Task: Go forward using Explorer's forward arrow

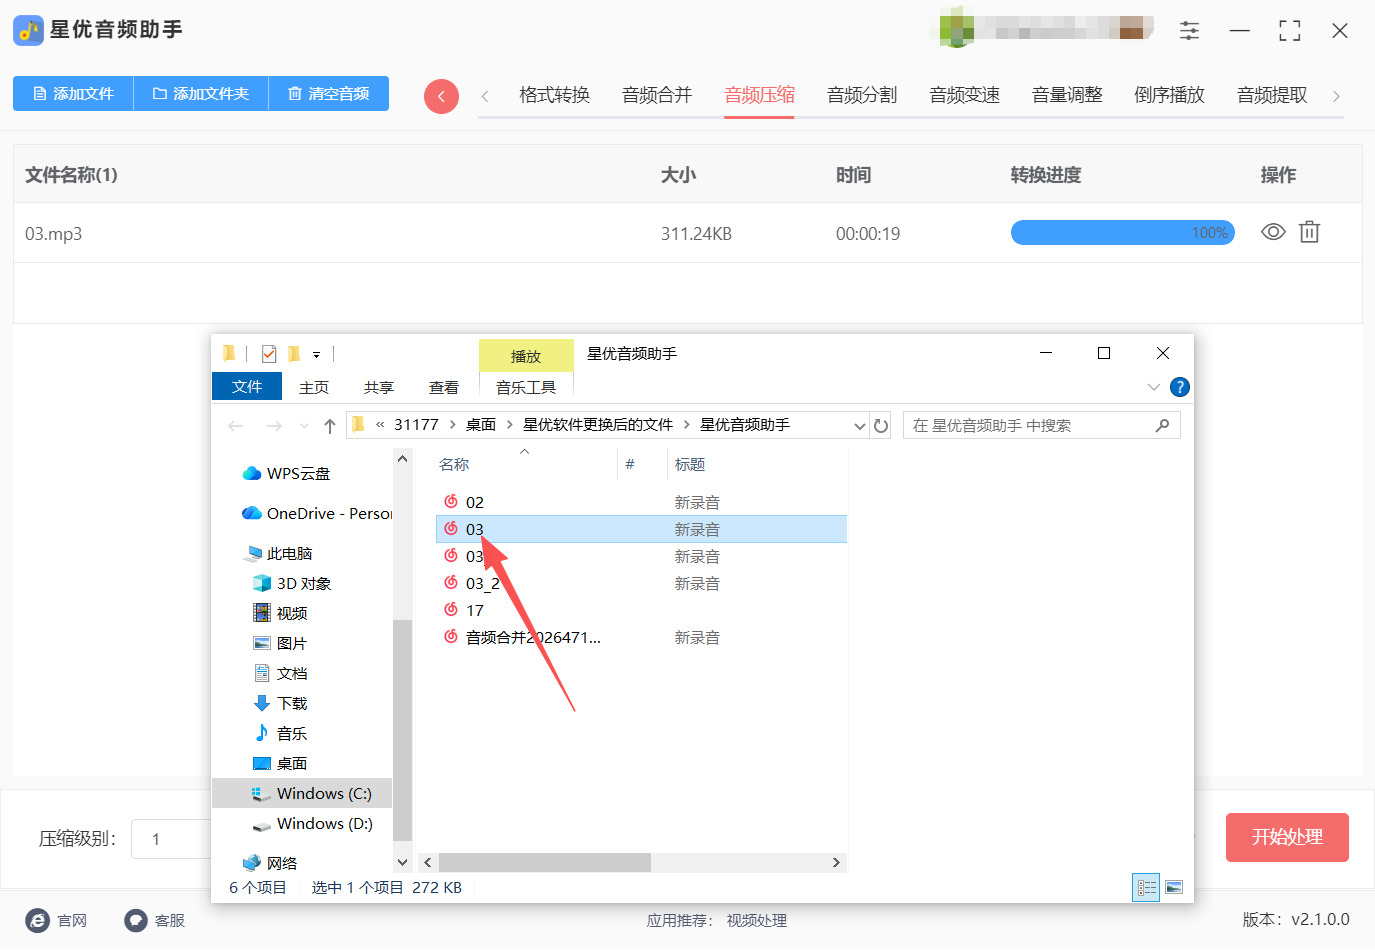Action: (273, 426)
